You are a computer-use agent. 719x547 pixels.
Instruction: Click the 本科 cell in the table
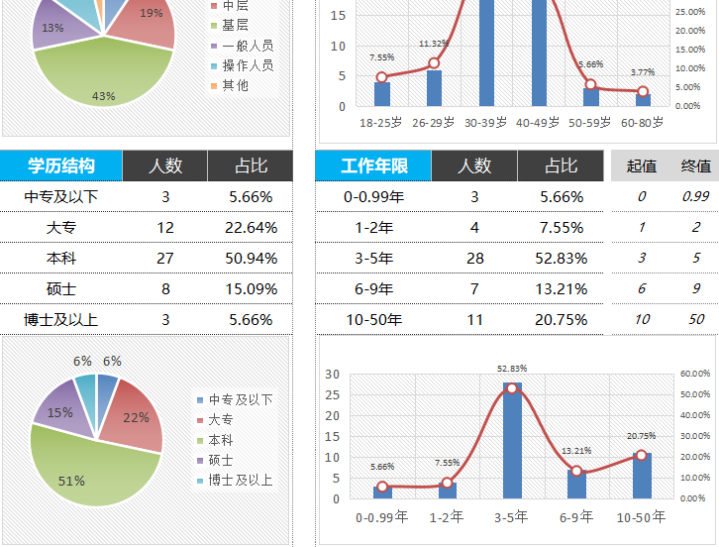point(61,258)
